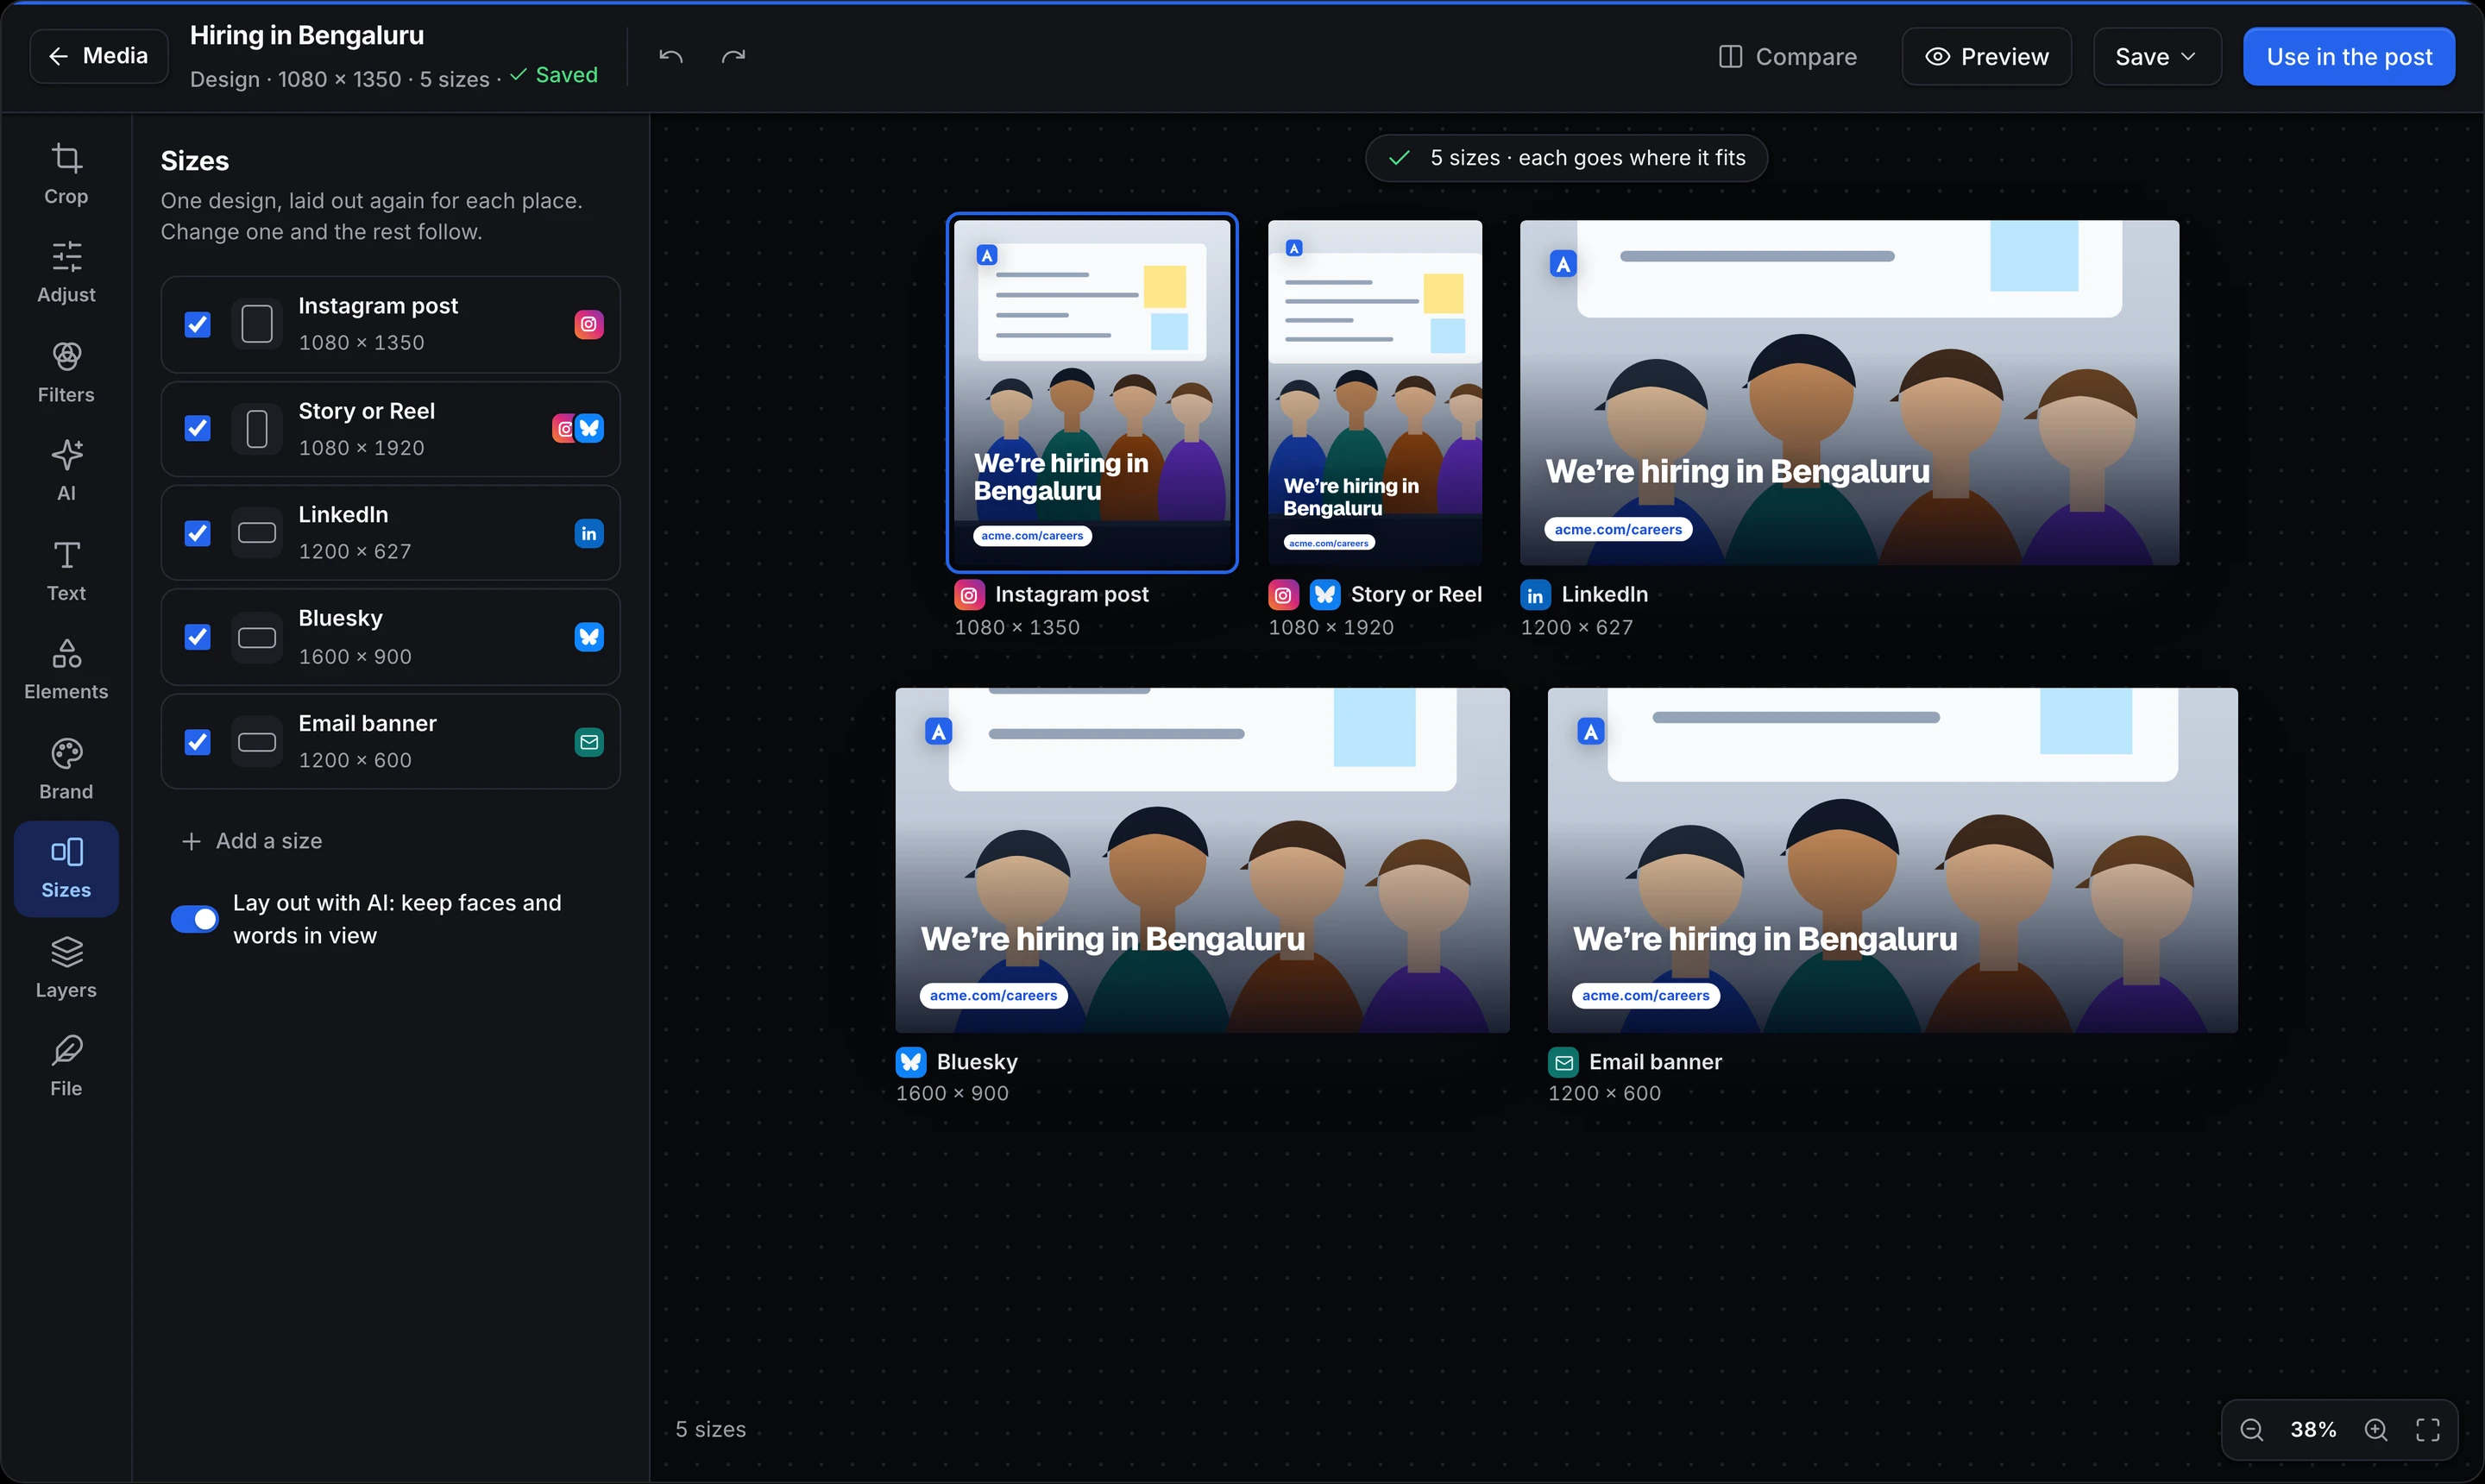Uncheck the LinkedIn size

tap(197, 533)
